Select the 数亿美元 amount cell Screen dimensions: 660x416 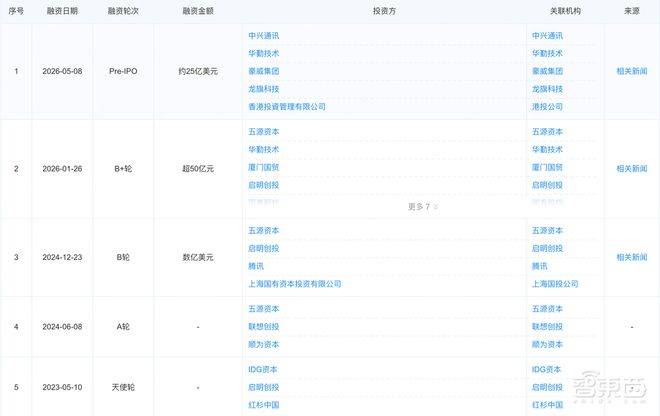coord(198,257)
